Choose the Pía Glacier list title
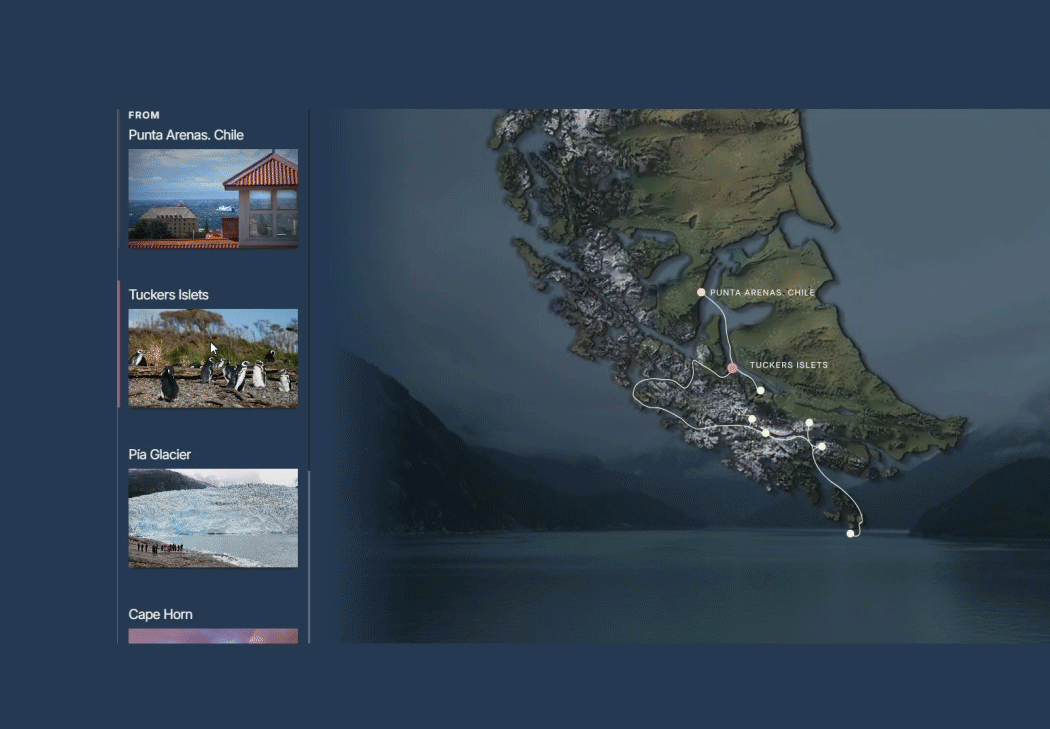Viewport: 1050px width, 729px height. pyautogui.click(x=160, y=455)
